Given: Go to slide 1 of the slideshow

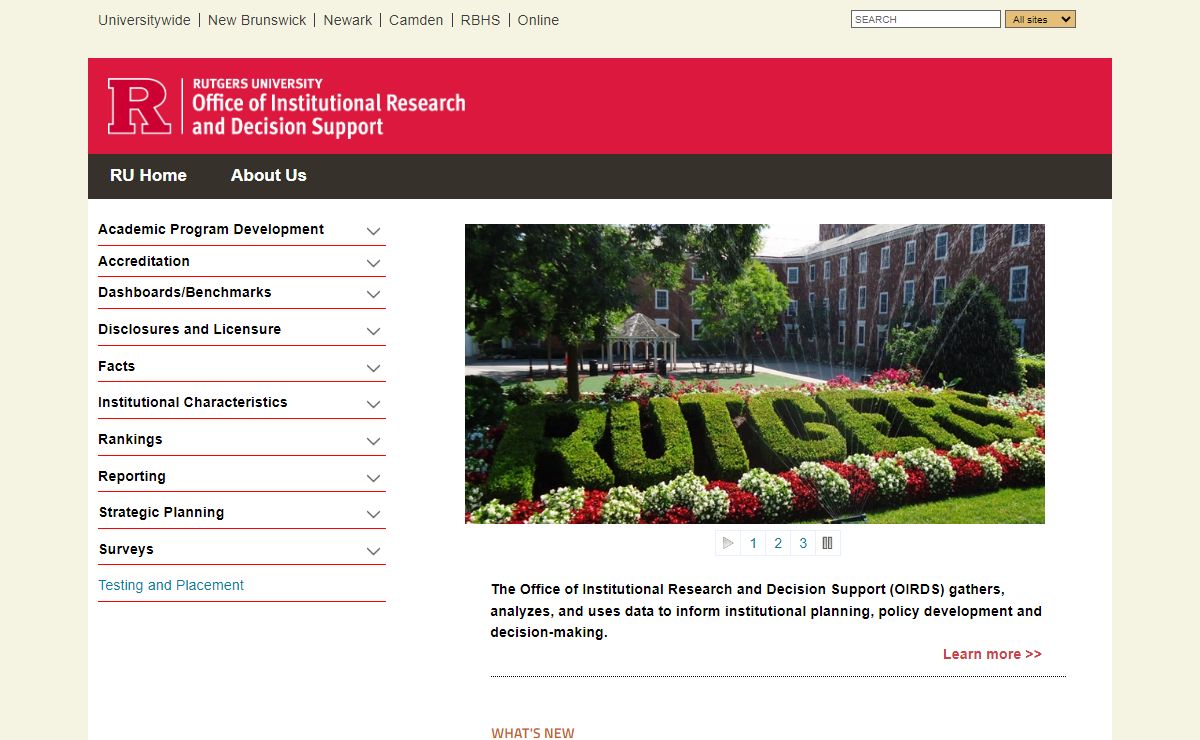Looking at the screenshot, I should click(753, 543).
